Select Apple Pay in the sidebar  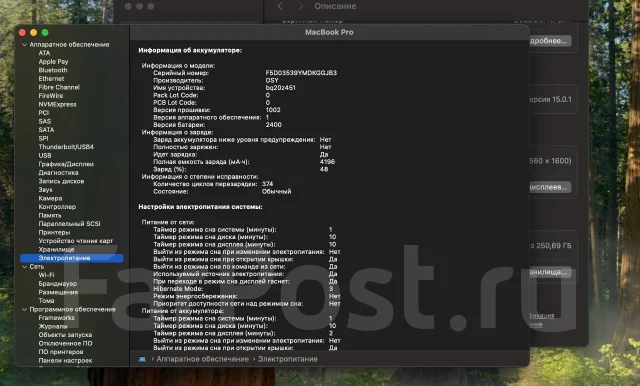pyautogui.click(x=53, y=62)
